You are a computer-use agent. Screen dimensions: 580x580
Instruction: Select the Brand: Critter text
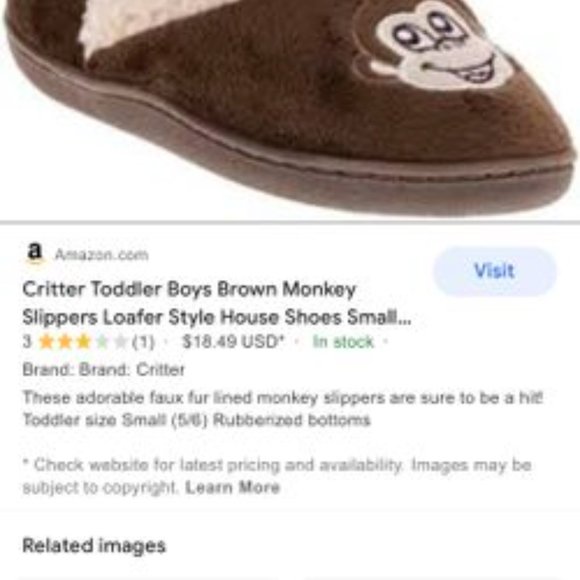[x=103, y=370]
